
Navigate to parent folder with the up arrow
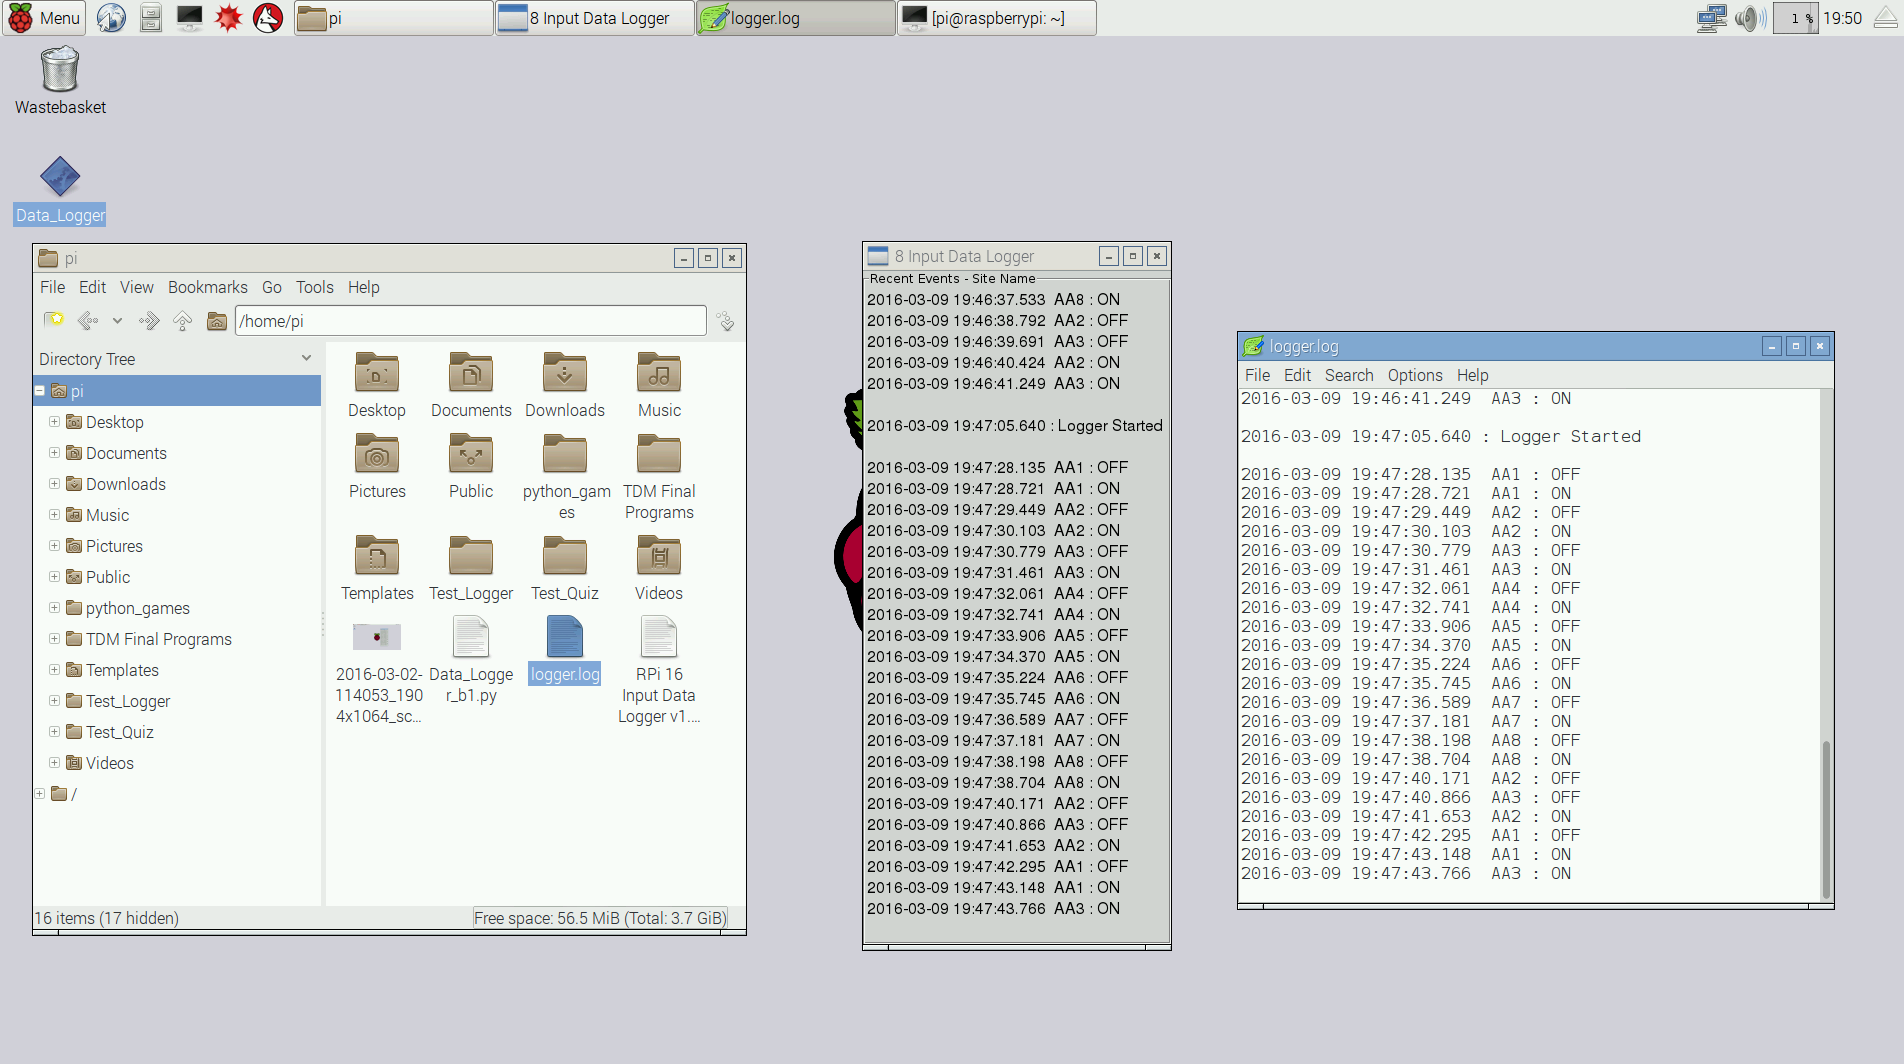182,320
